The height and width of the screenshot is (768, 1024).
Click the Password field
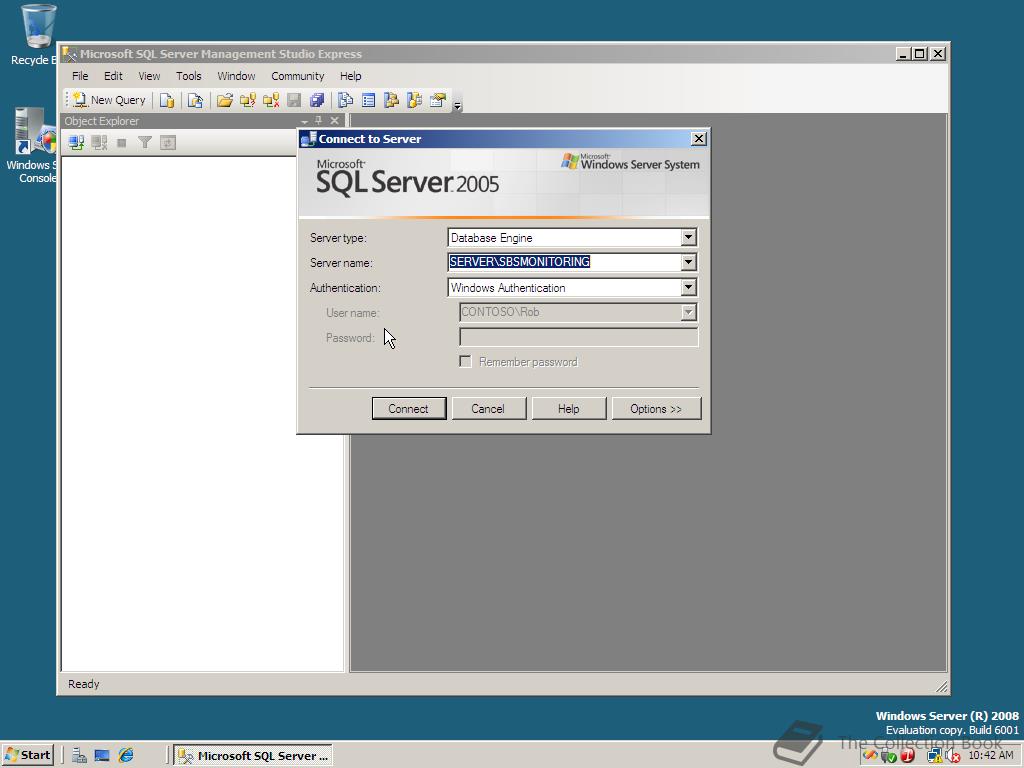[579, 337]
